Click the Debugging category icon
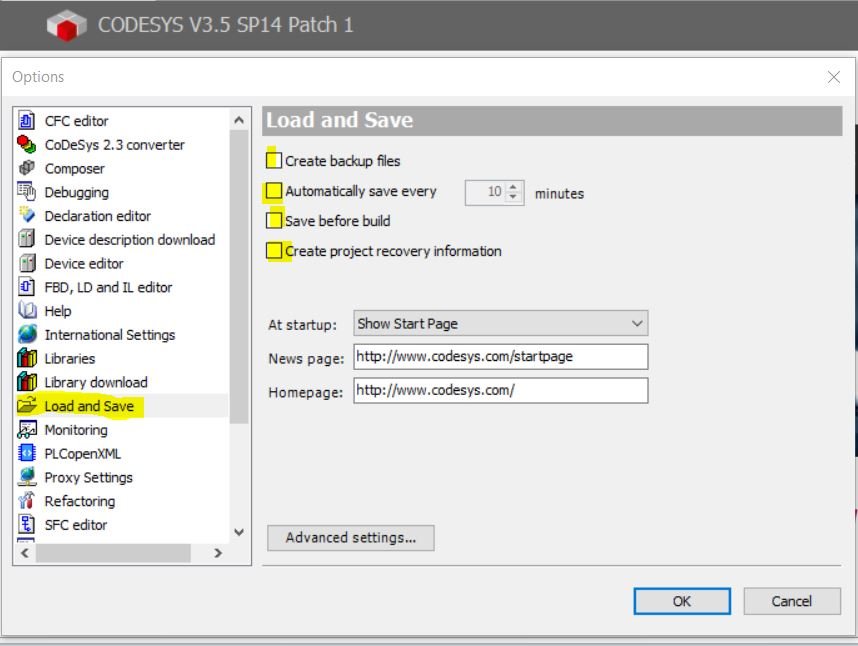This screenshot has height=646, width=858. [x=27, y=192]
